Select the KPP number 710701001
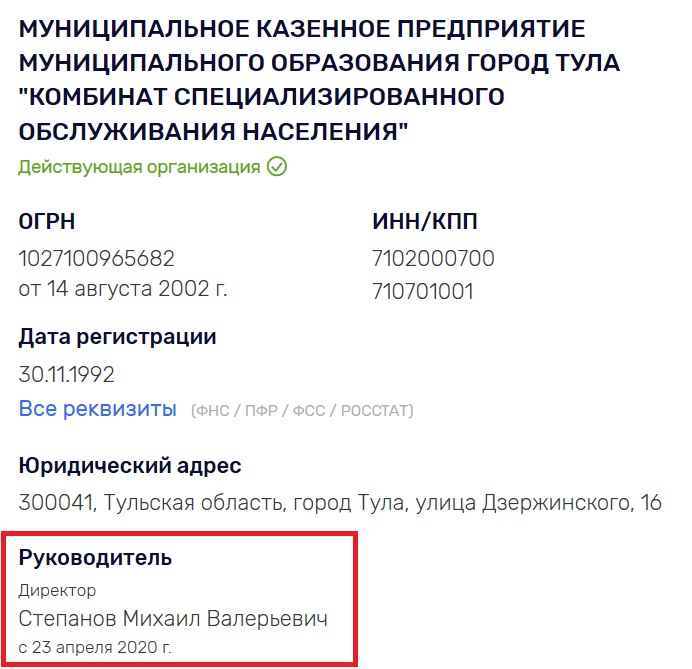Image resolution: width=692 pixels, height=669 pixels. coord(423,291)
